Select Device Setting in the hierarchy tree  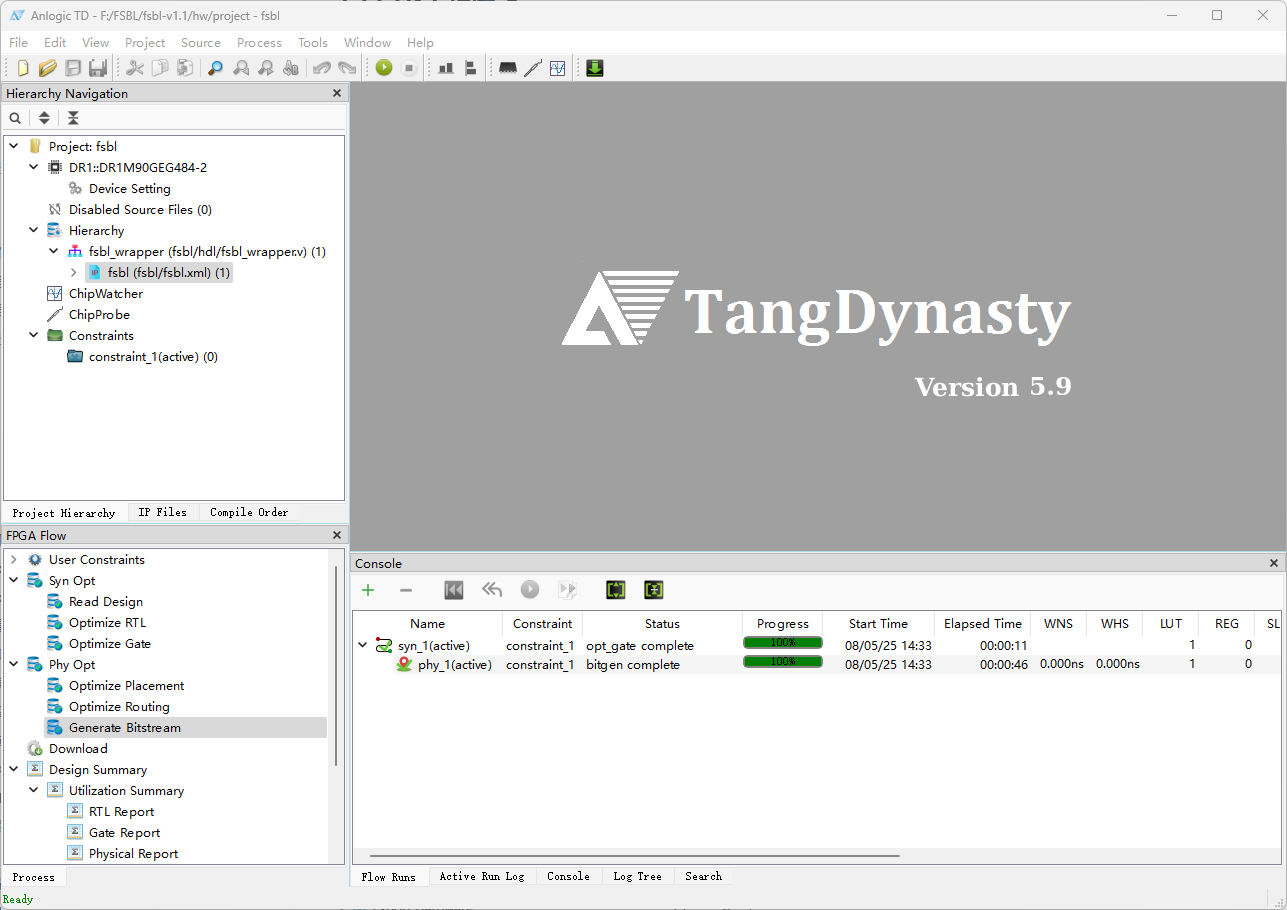click(129, 188)
